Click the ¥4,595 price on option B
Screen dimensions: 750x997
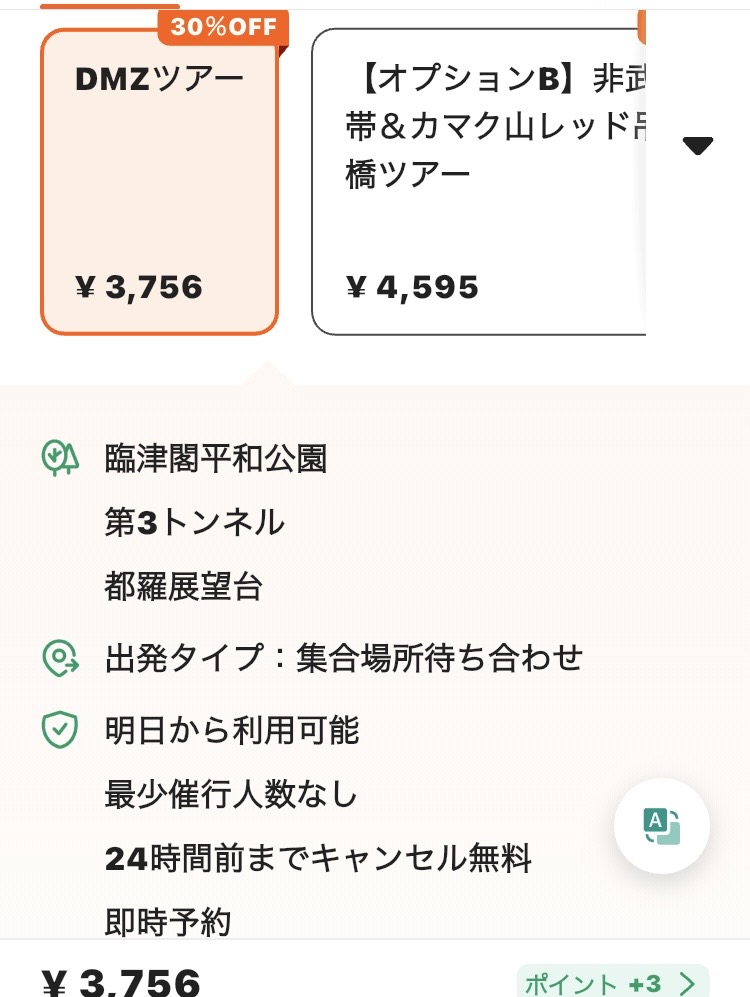[413, 288]
